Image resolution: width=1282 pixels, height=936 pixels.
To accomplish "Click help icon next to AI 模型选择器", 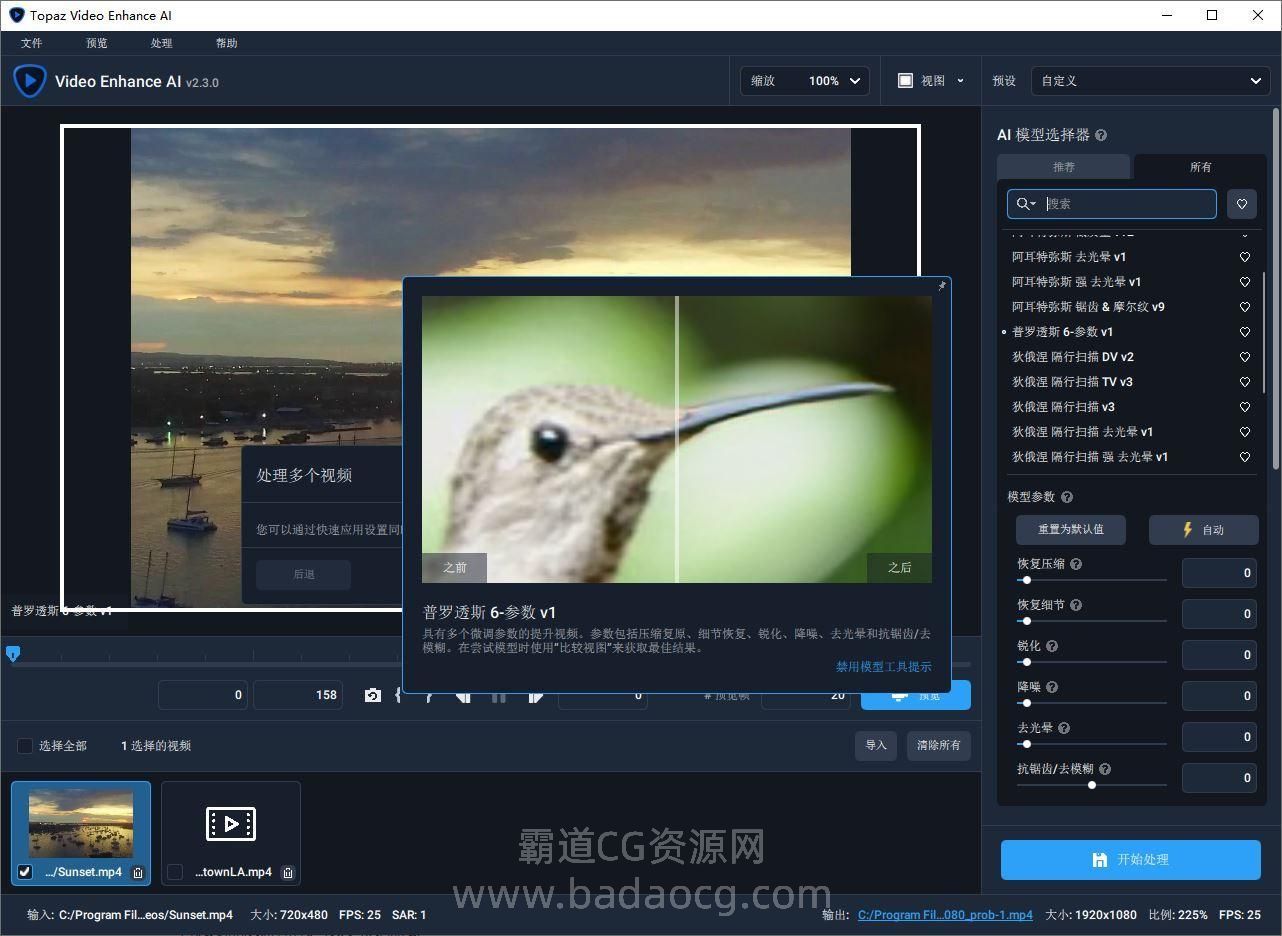I will (1101, 135).
